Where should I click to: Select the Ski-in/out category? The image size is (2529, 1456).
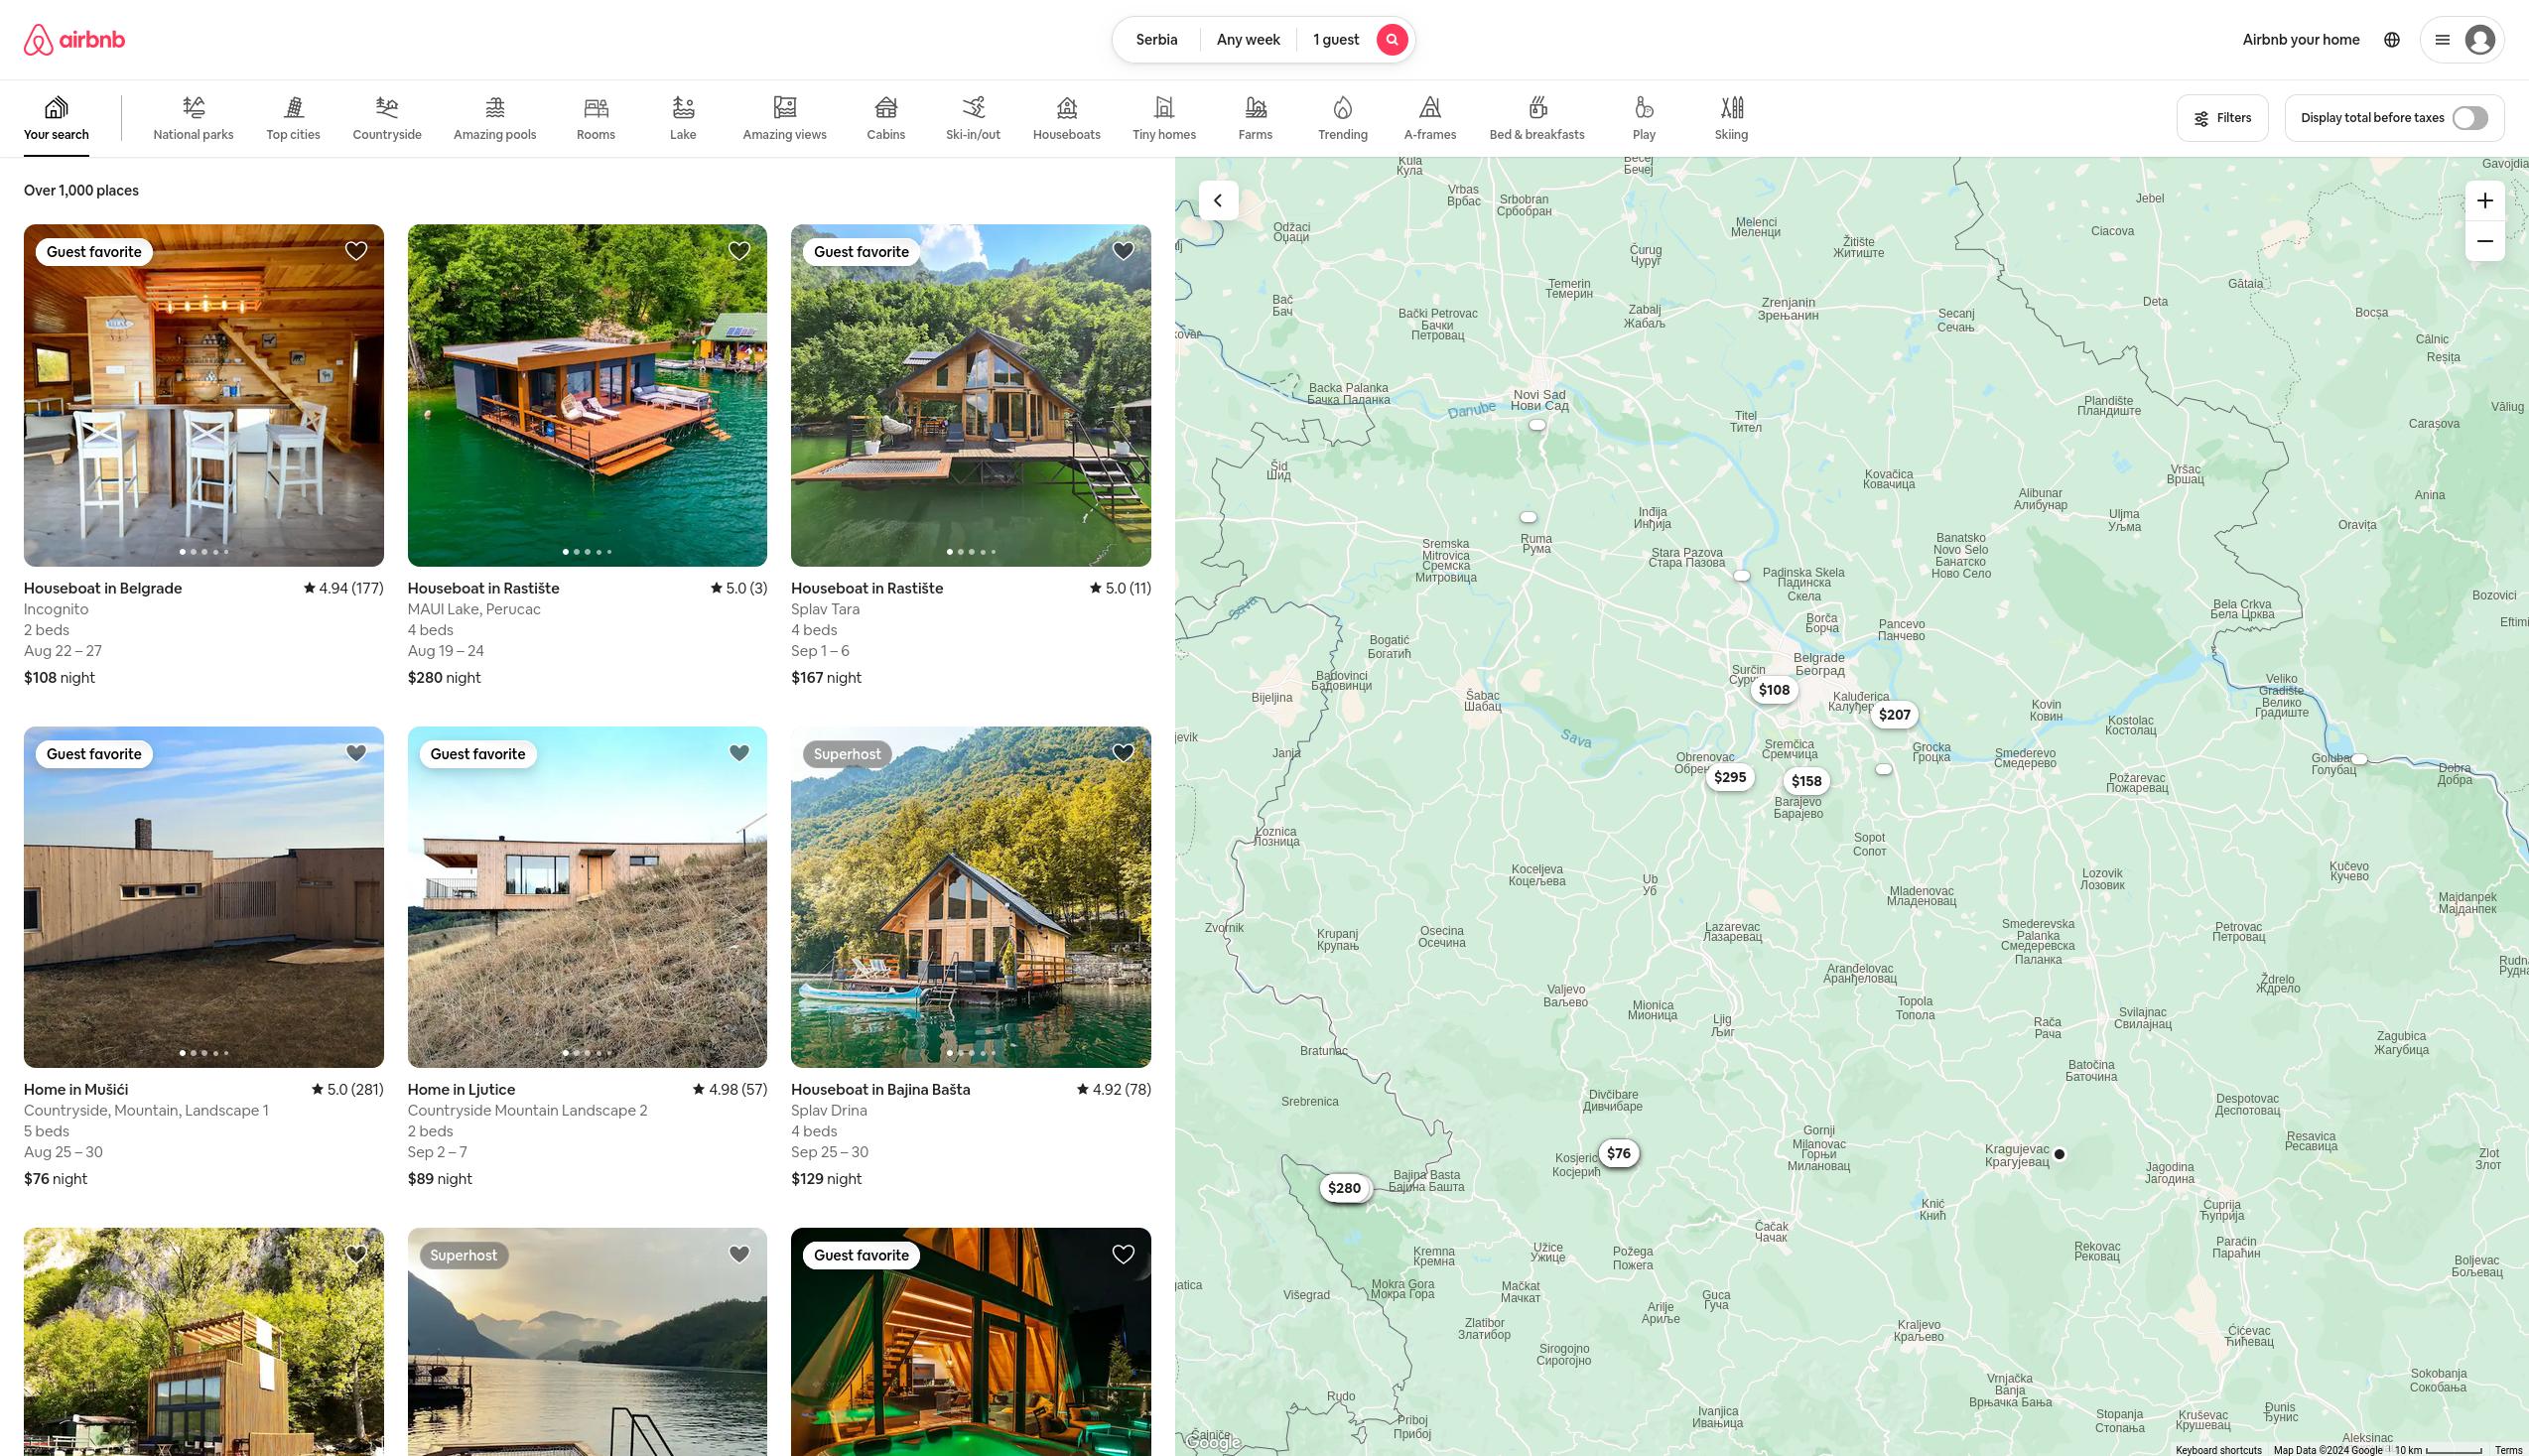(972, 118)
